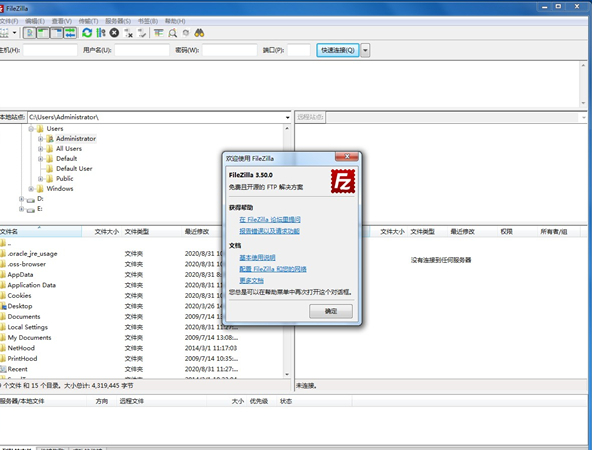
Task: Expand the Windows folder tree node
Action: pos(31,189)
